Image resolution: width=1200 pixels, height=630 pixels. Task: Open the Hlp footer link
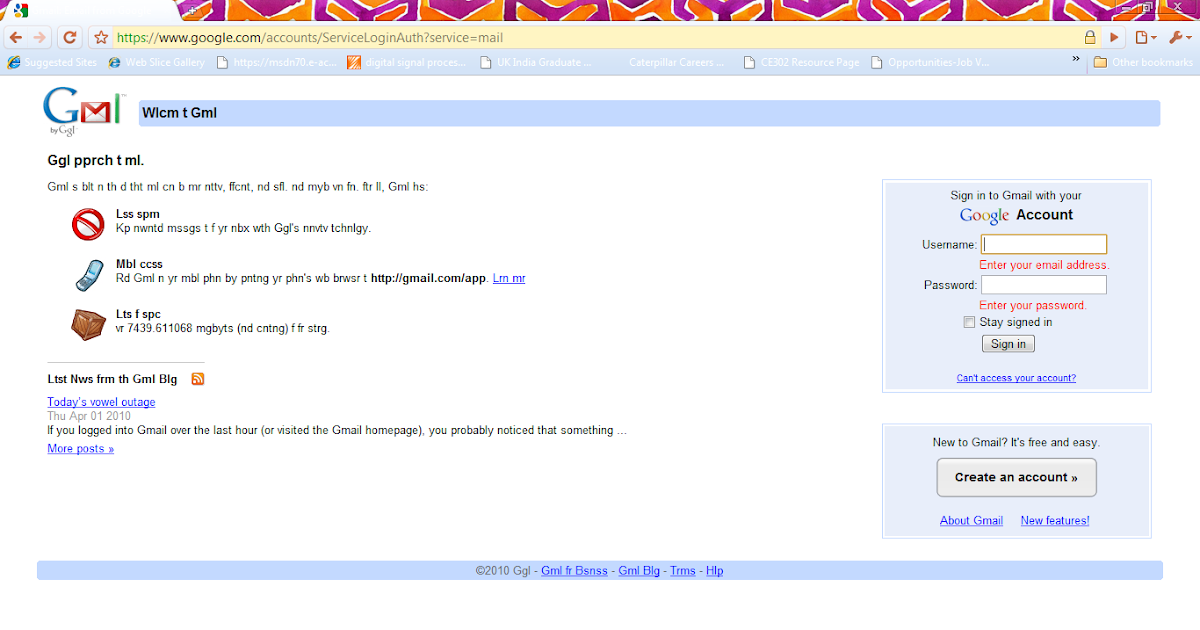tap(714, 571)
